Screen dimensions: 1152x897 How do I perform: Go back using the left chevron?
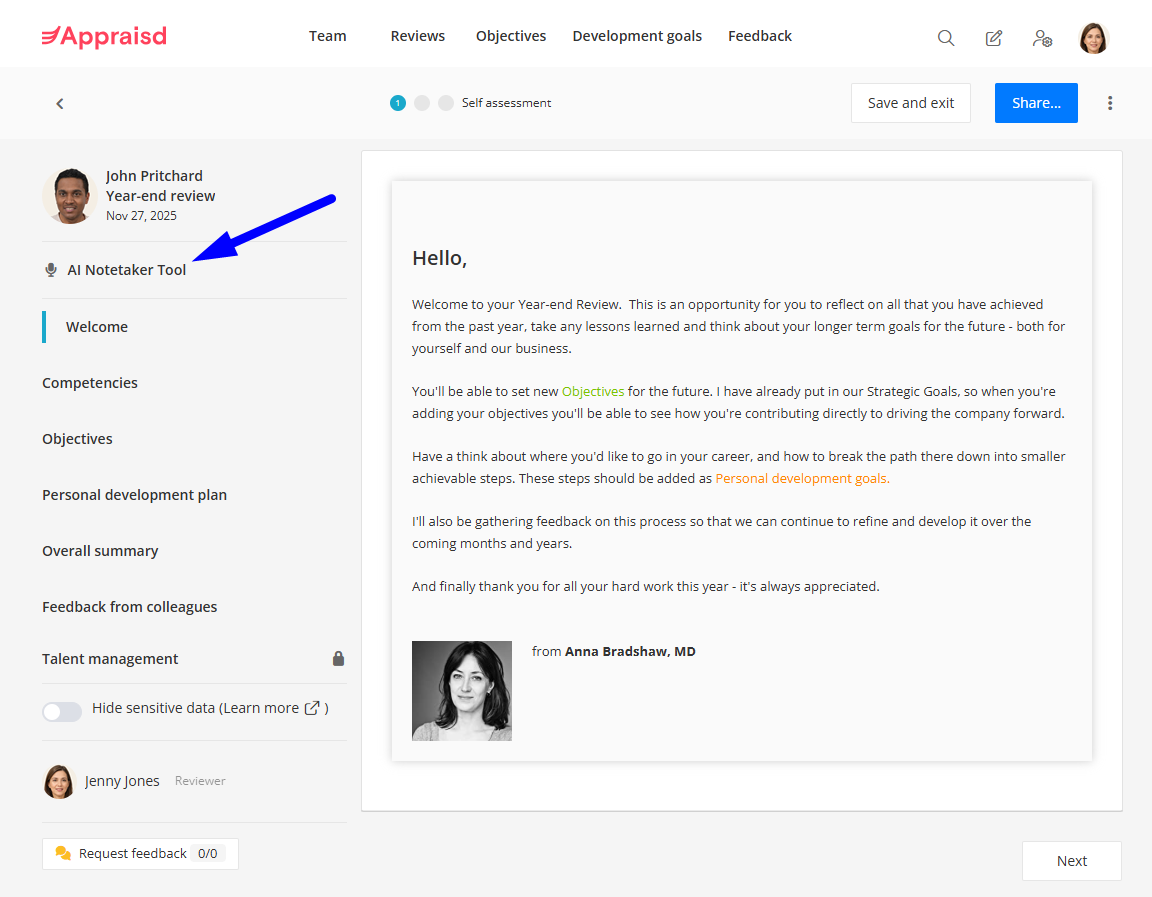[60, 103]
